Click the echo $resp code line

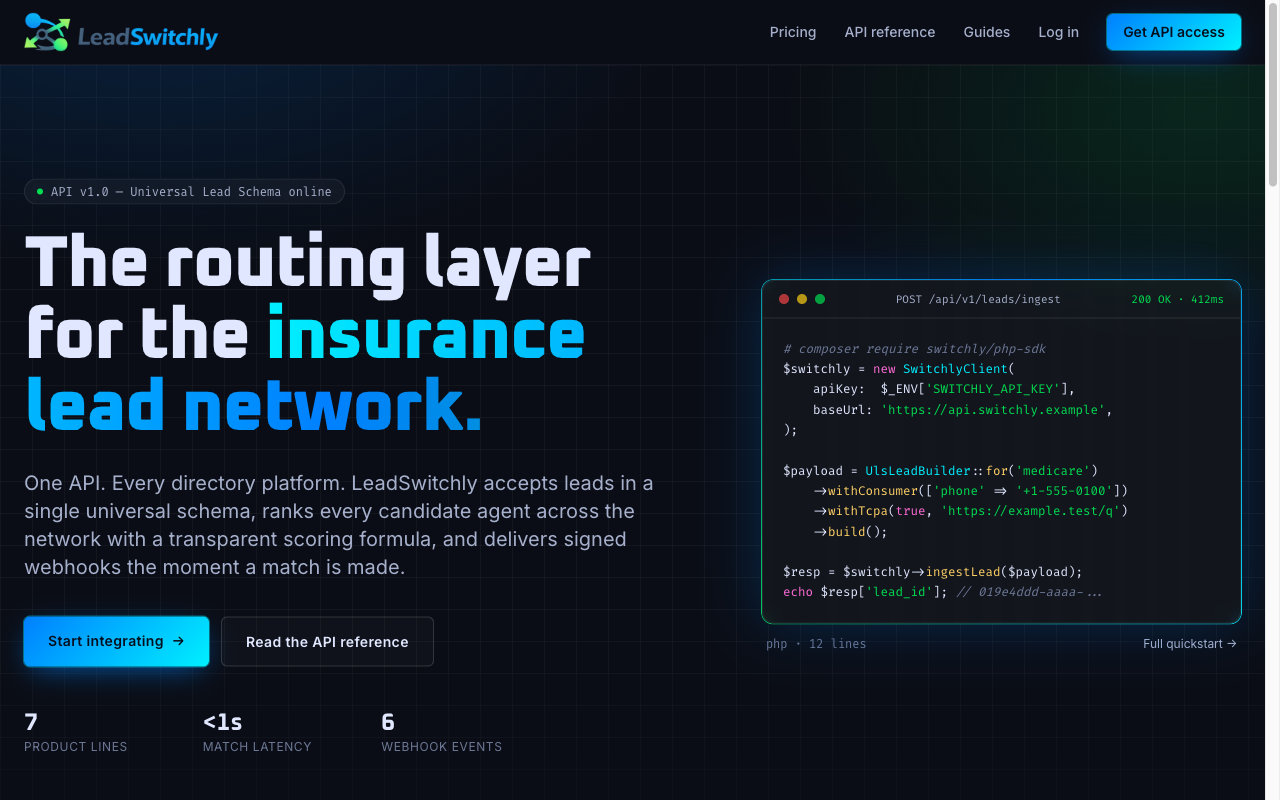tap(942, 592)
